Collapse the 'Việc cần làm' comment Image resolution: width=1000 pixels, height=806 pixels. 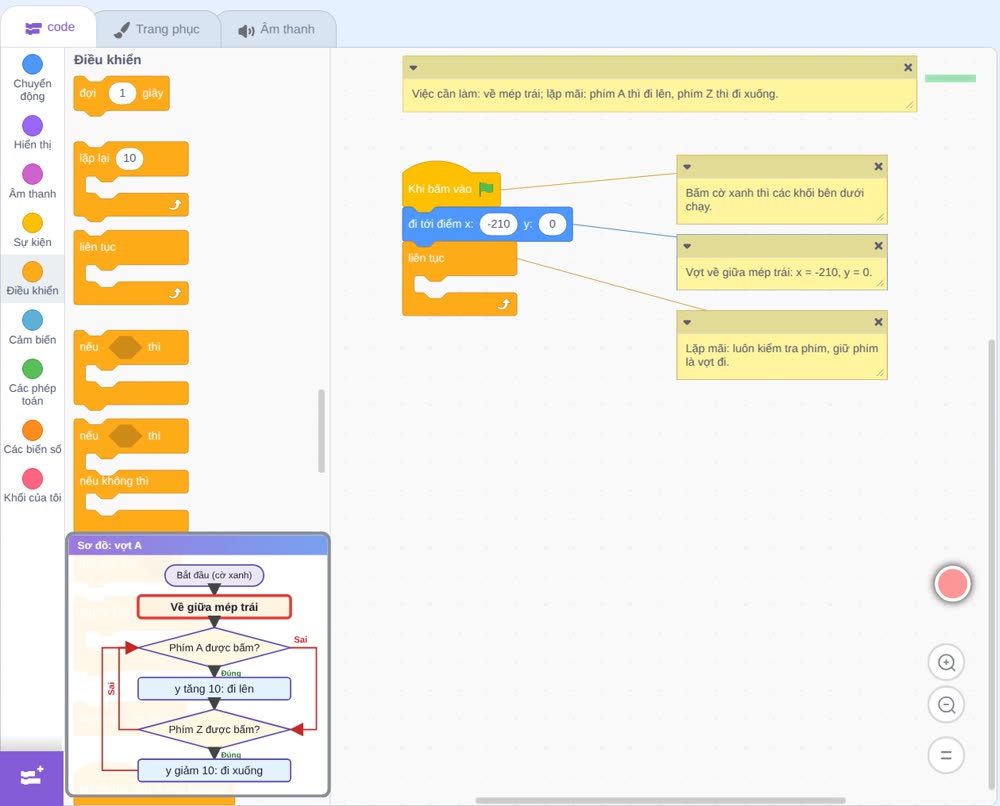click(x=413, y=68)
